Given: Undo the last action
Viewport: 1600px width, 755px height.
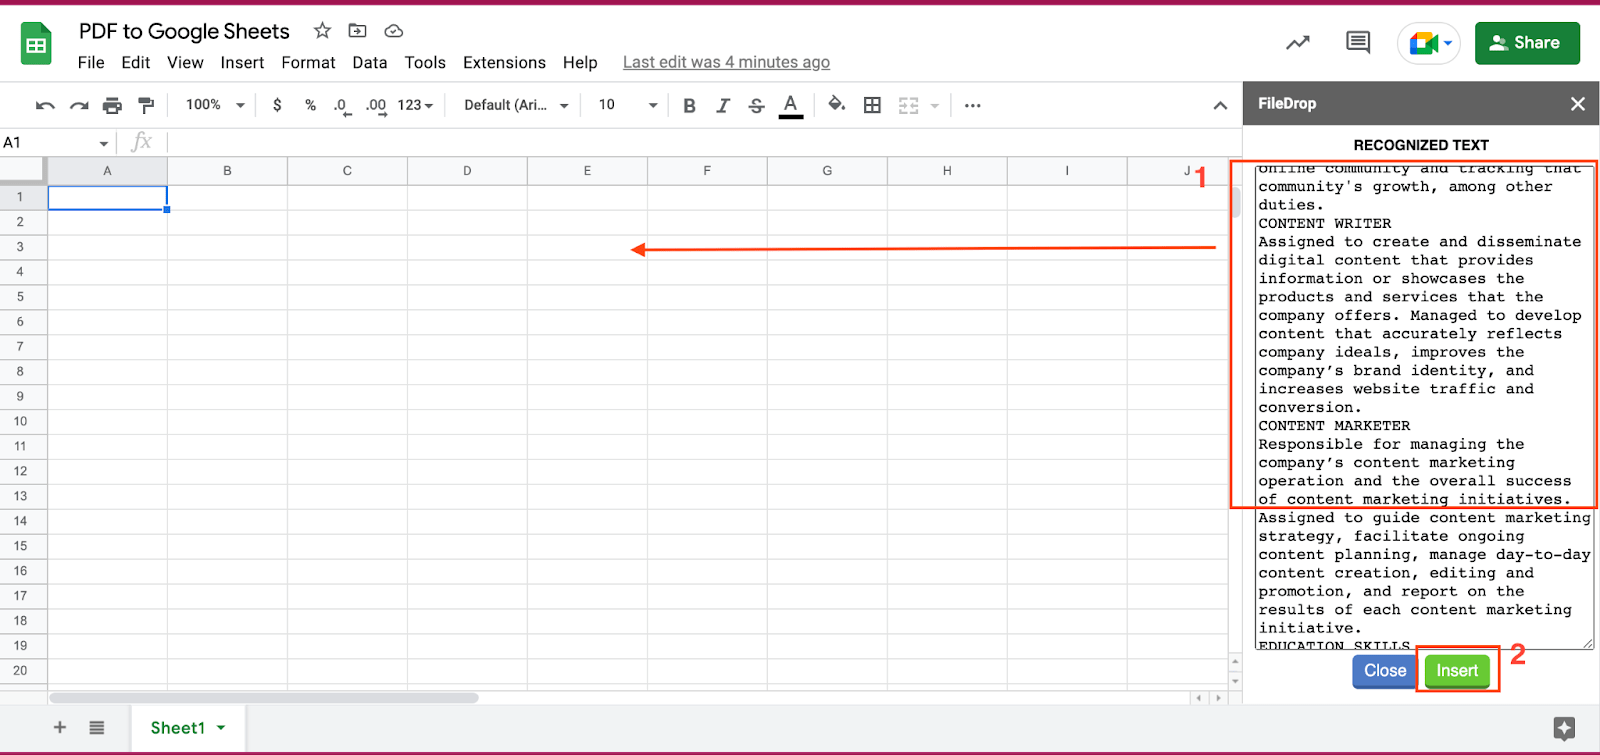Looking at the screenshot, I should pyautogui.click(x=45, y=105).
